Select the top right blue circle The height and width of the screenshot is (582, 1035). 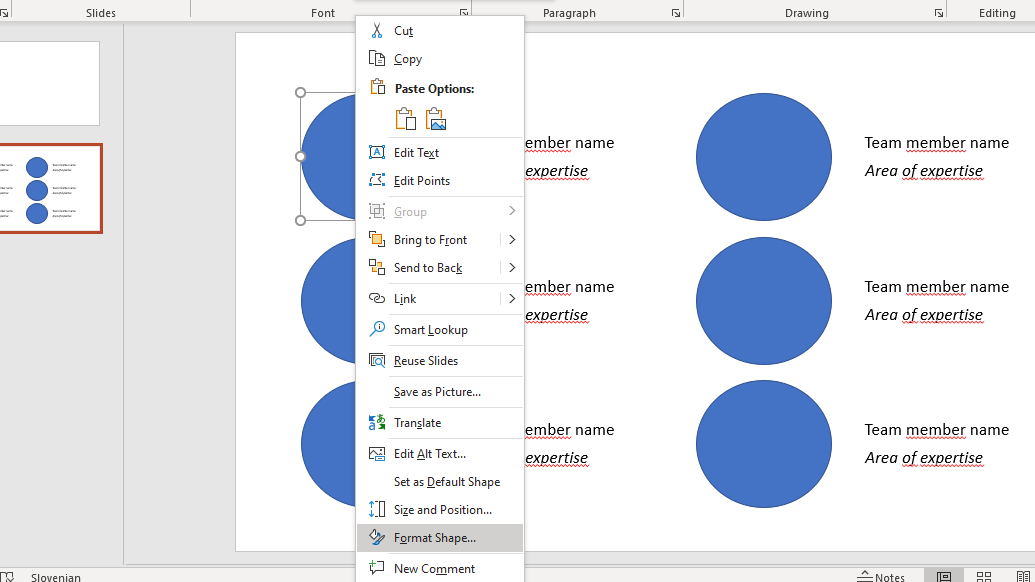764,156
